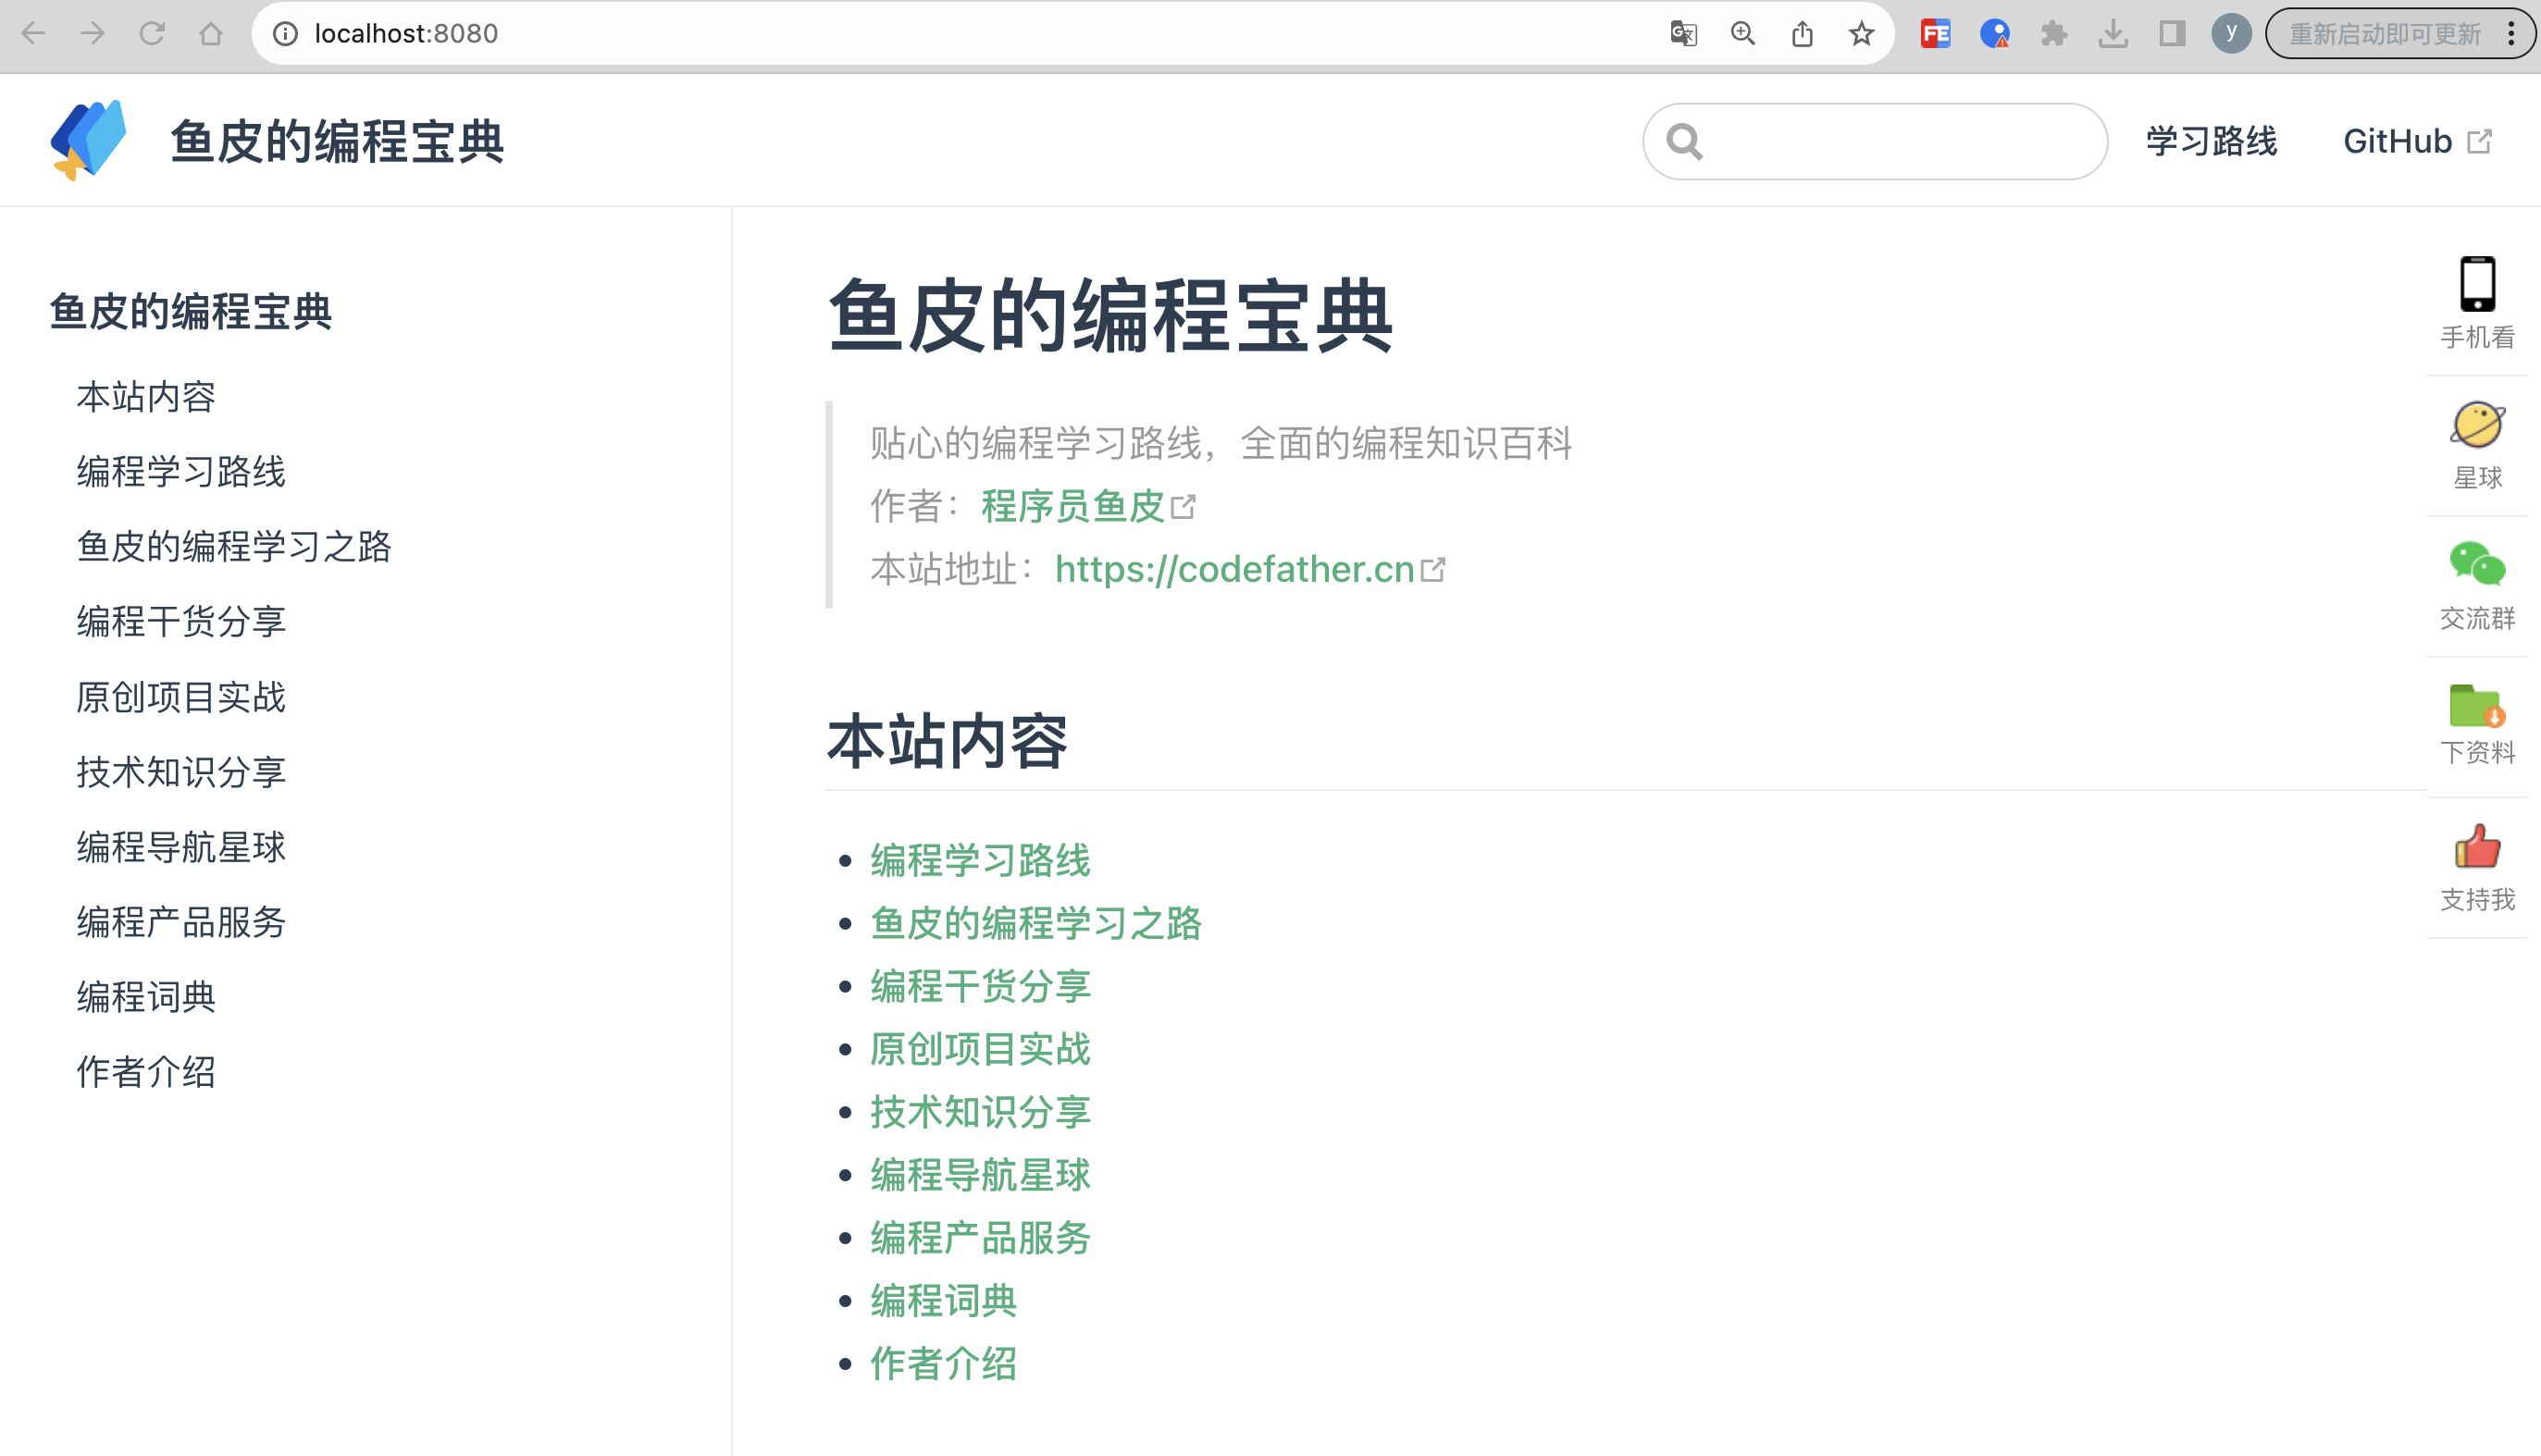This screenshot has width=2541, height=1456.
Task: Click the 编程词典 link in content list
Action: pos(943,1301)
